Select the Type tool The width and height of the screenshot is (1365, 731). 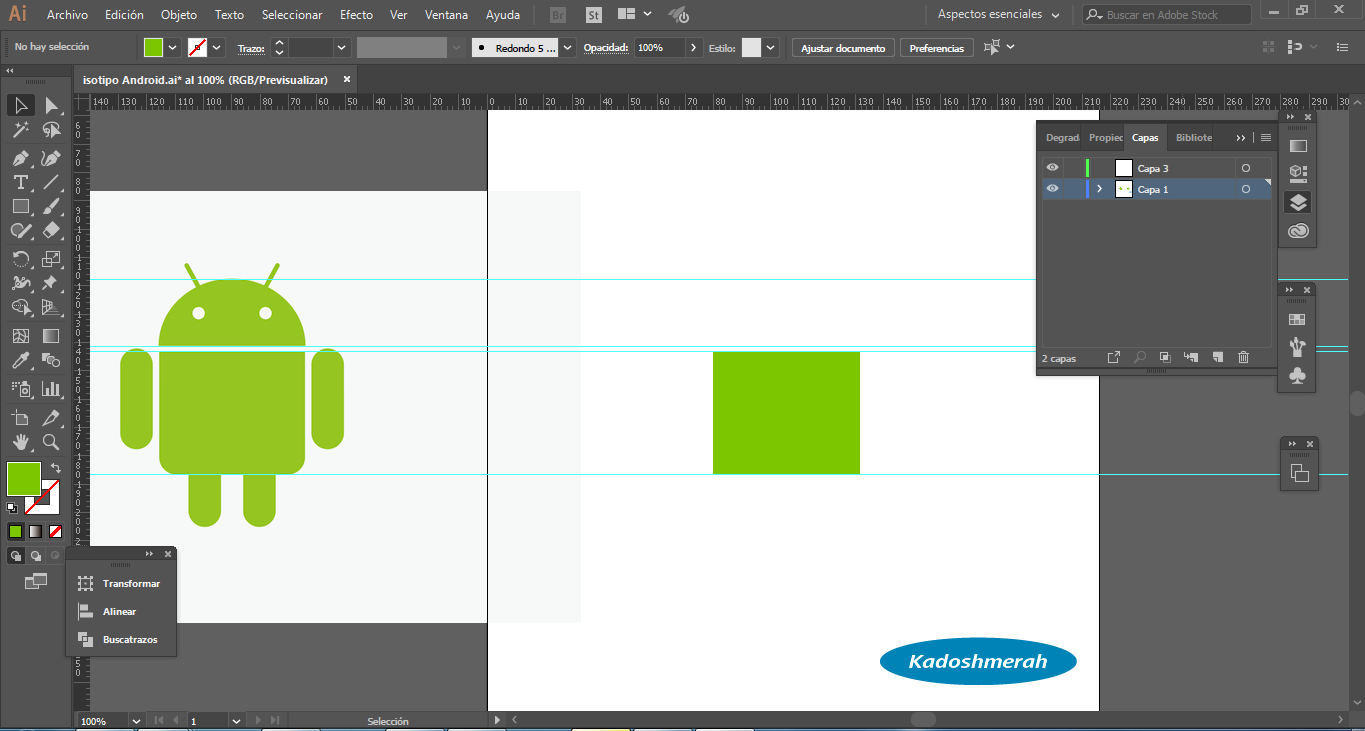tap(20, 182)
